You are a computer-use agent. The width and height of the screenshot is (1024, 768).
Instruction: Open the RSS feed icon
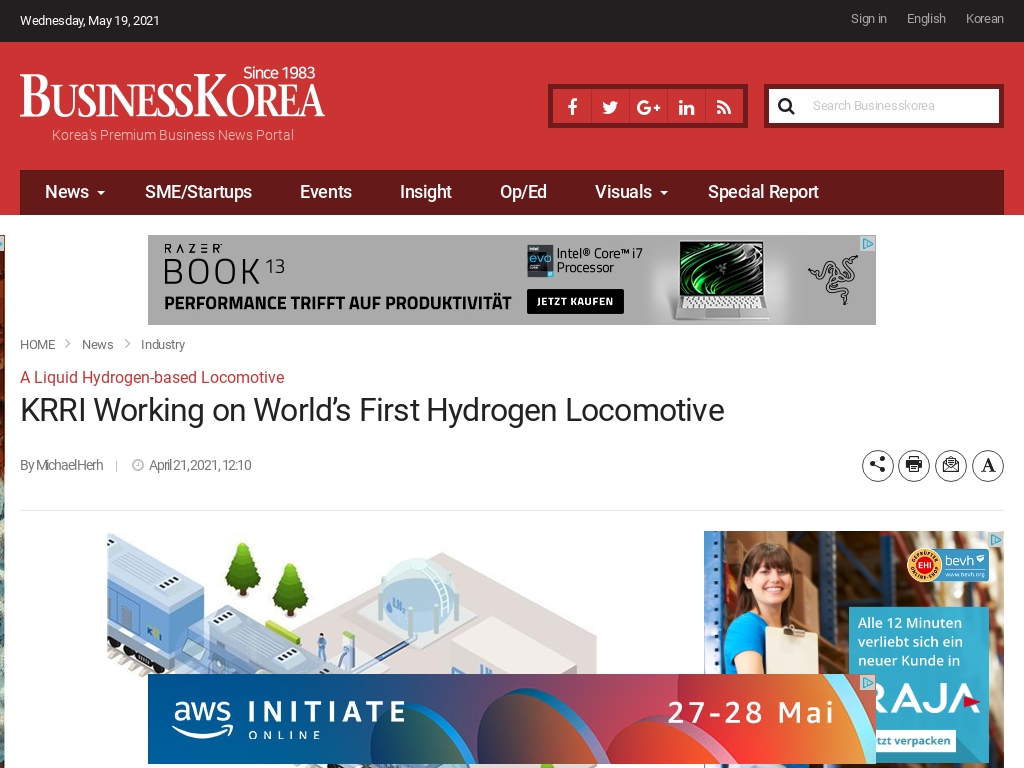tap(724, 106)
